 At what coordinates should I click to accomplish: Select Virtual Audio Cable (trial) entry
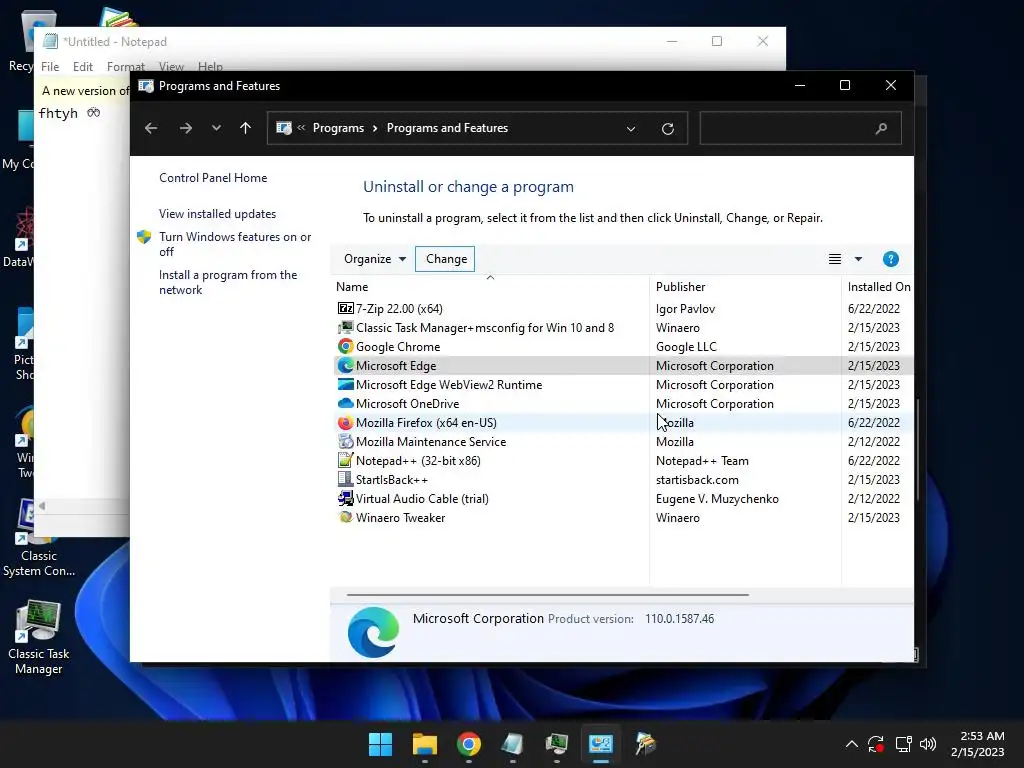tap(422, 499)
